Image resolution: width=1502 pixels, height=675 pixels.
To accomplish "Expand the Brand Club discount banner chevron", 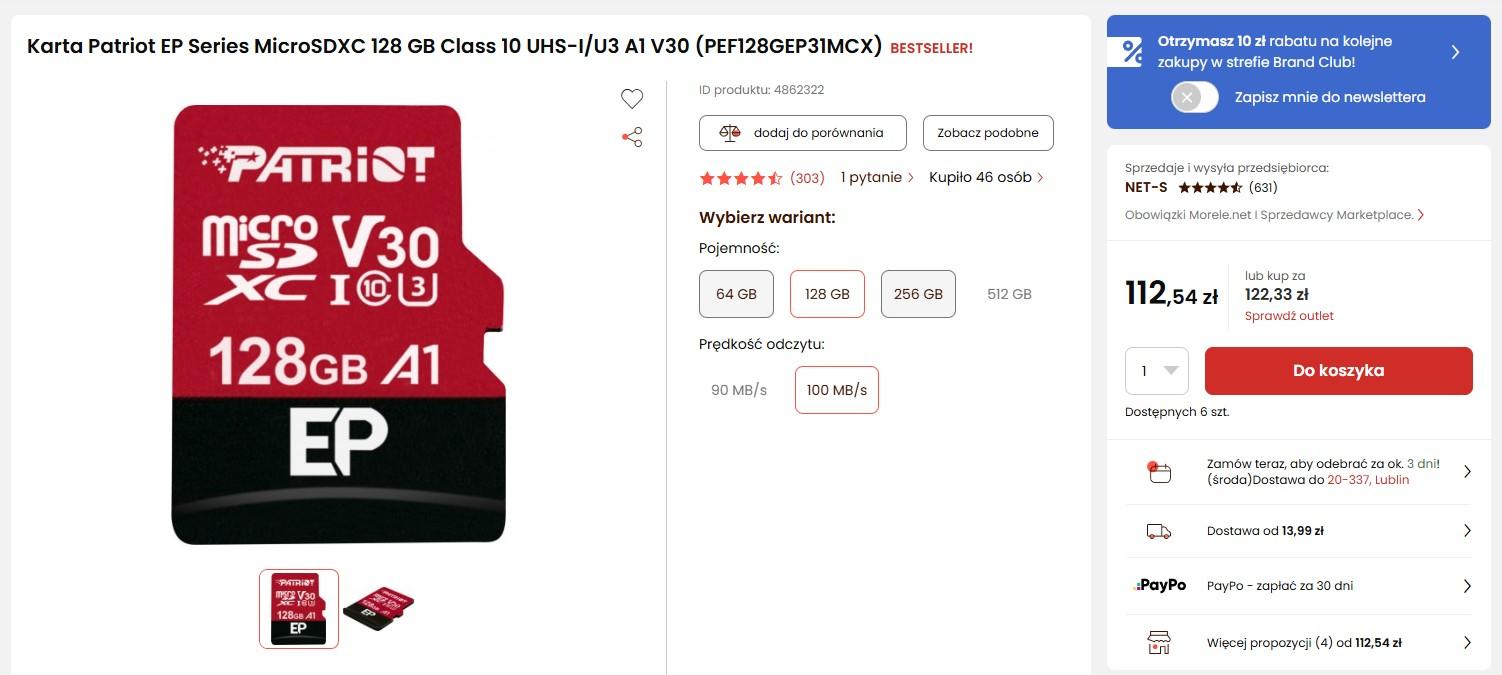I will (1455, 52).
